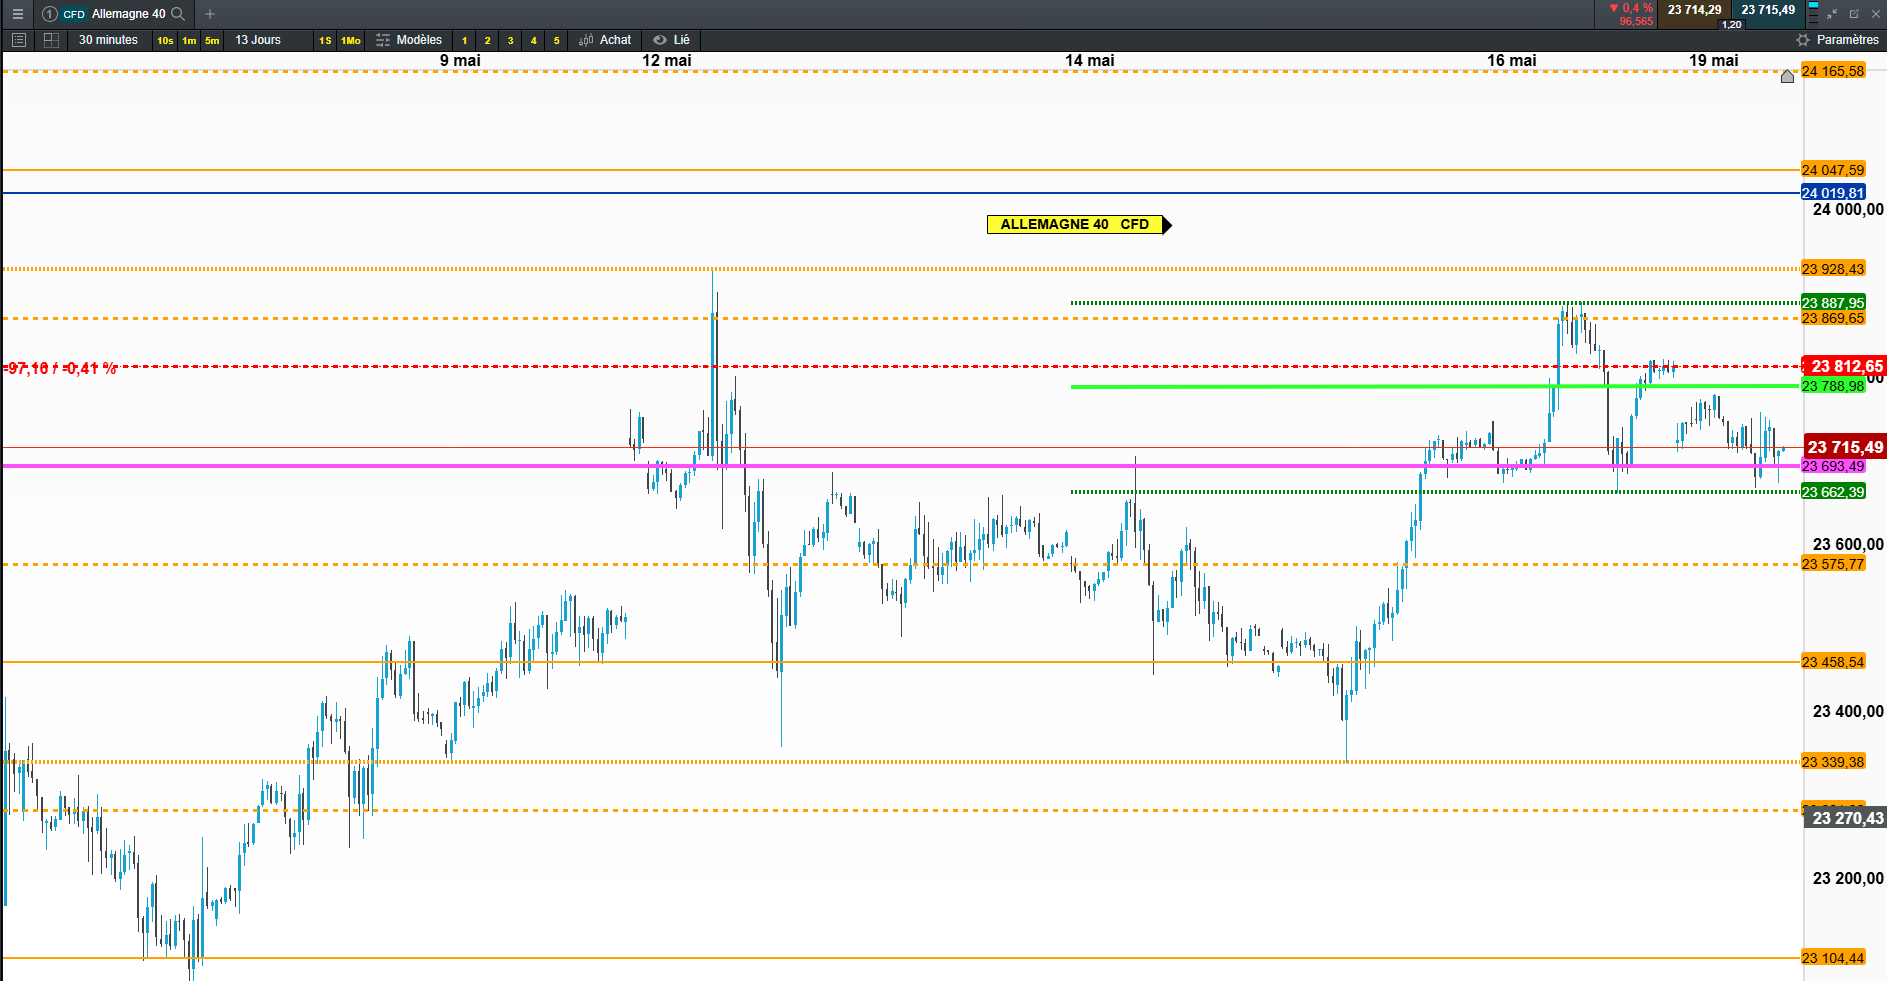The image size is (1887, 981).
Task: Select the magenta 23 693,49 level label
Action: 1833,466
